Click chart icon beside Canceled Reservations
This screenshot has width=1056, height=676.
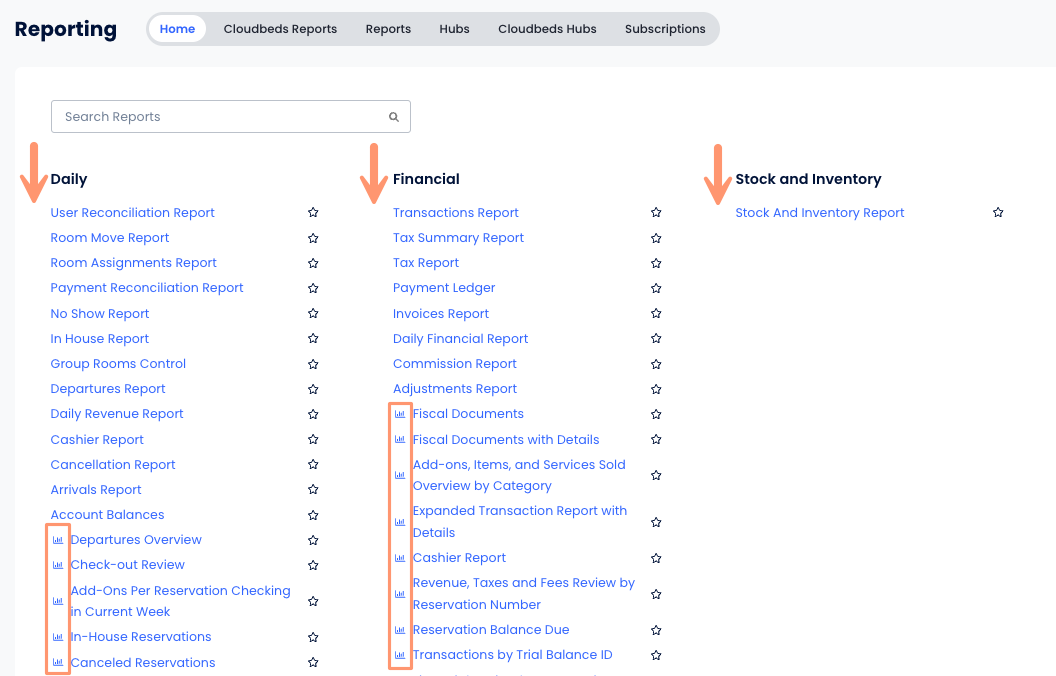pos(58,662)
